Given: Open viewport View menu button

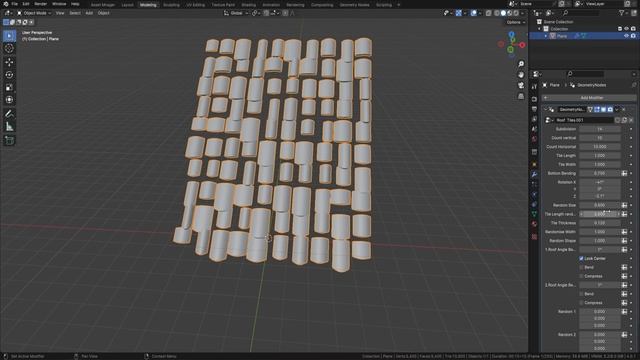Looking at the screenshot, I should click(60, 13).
